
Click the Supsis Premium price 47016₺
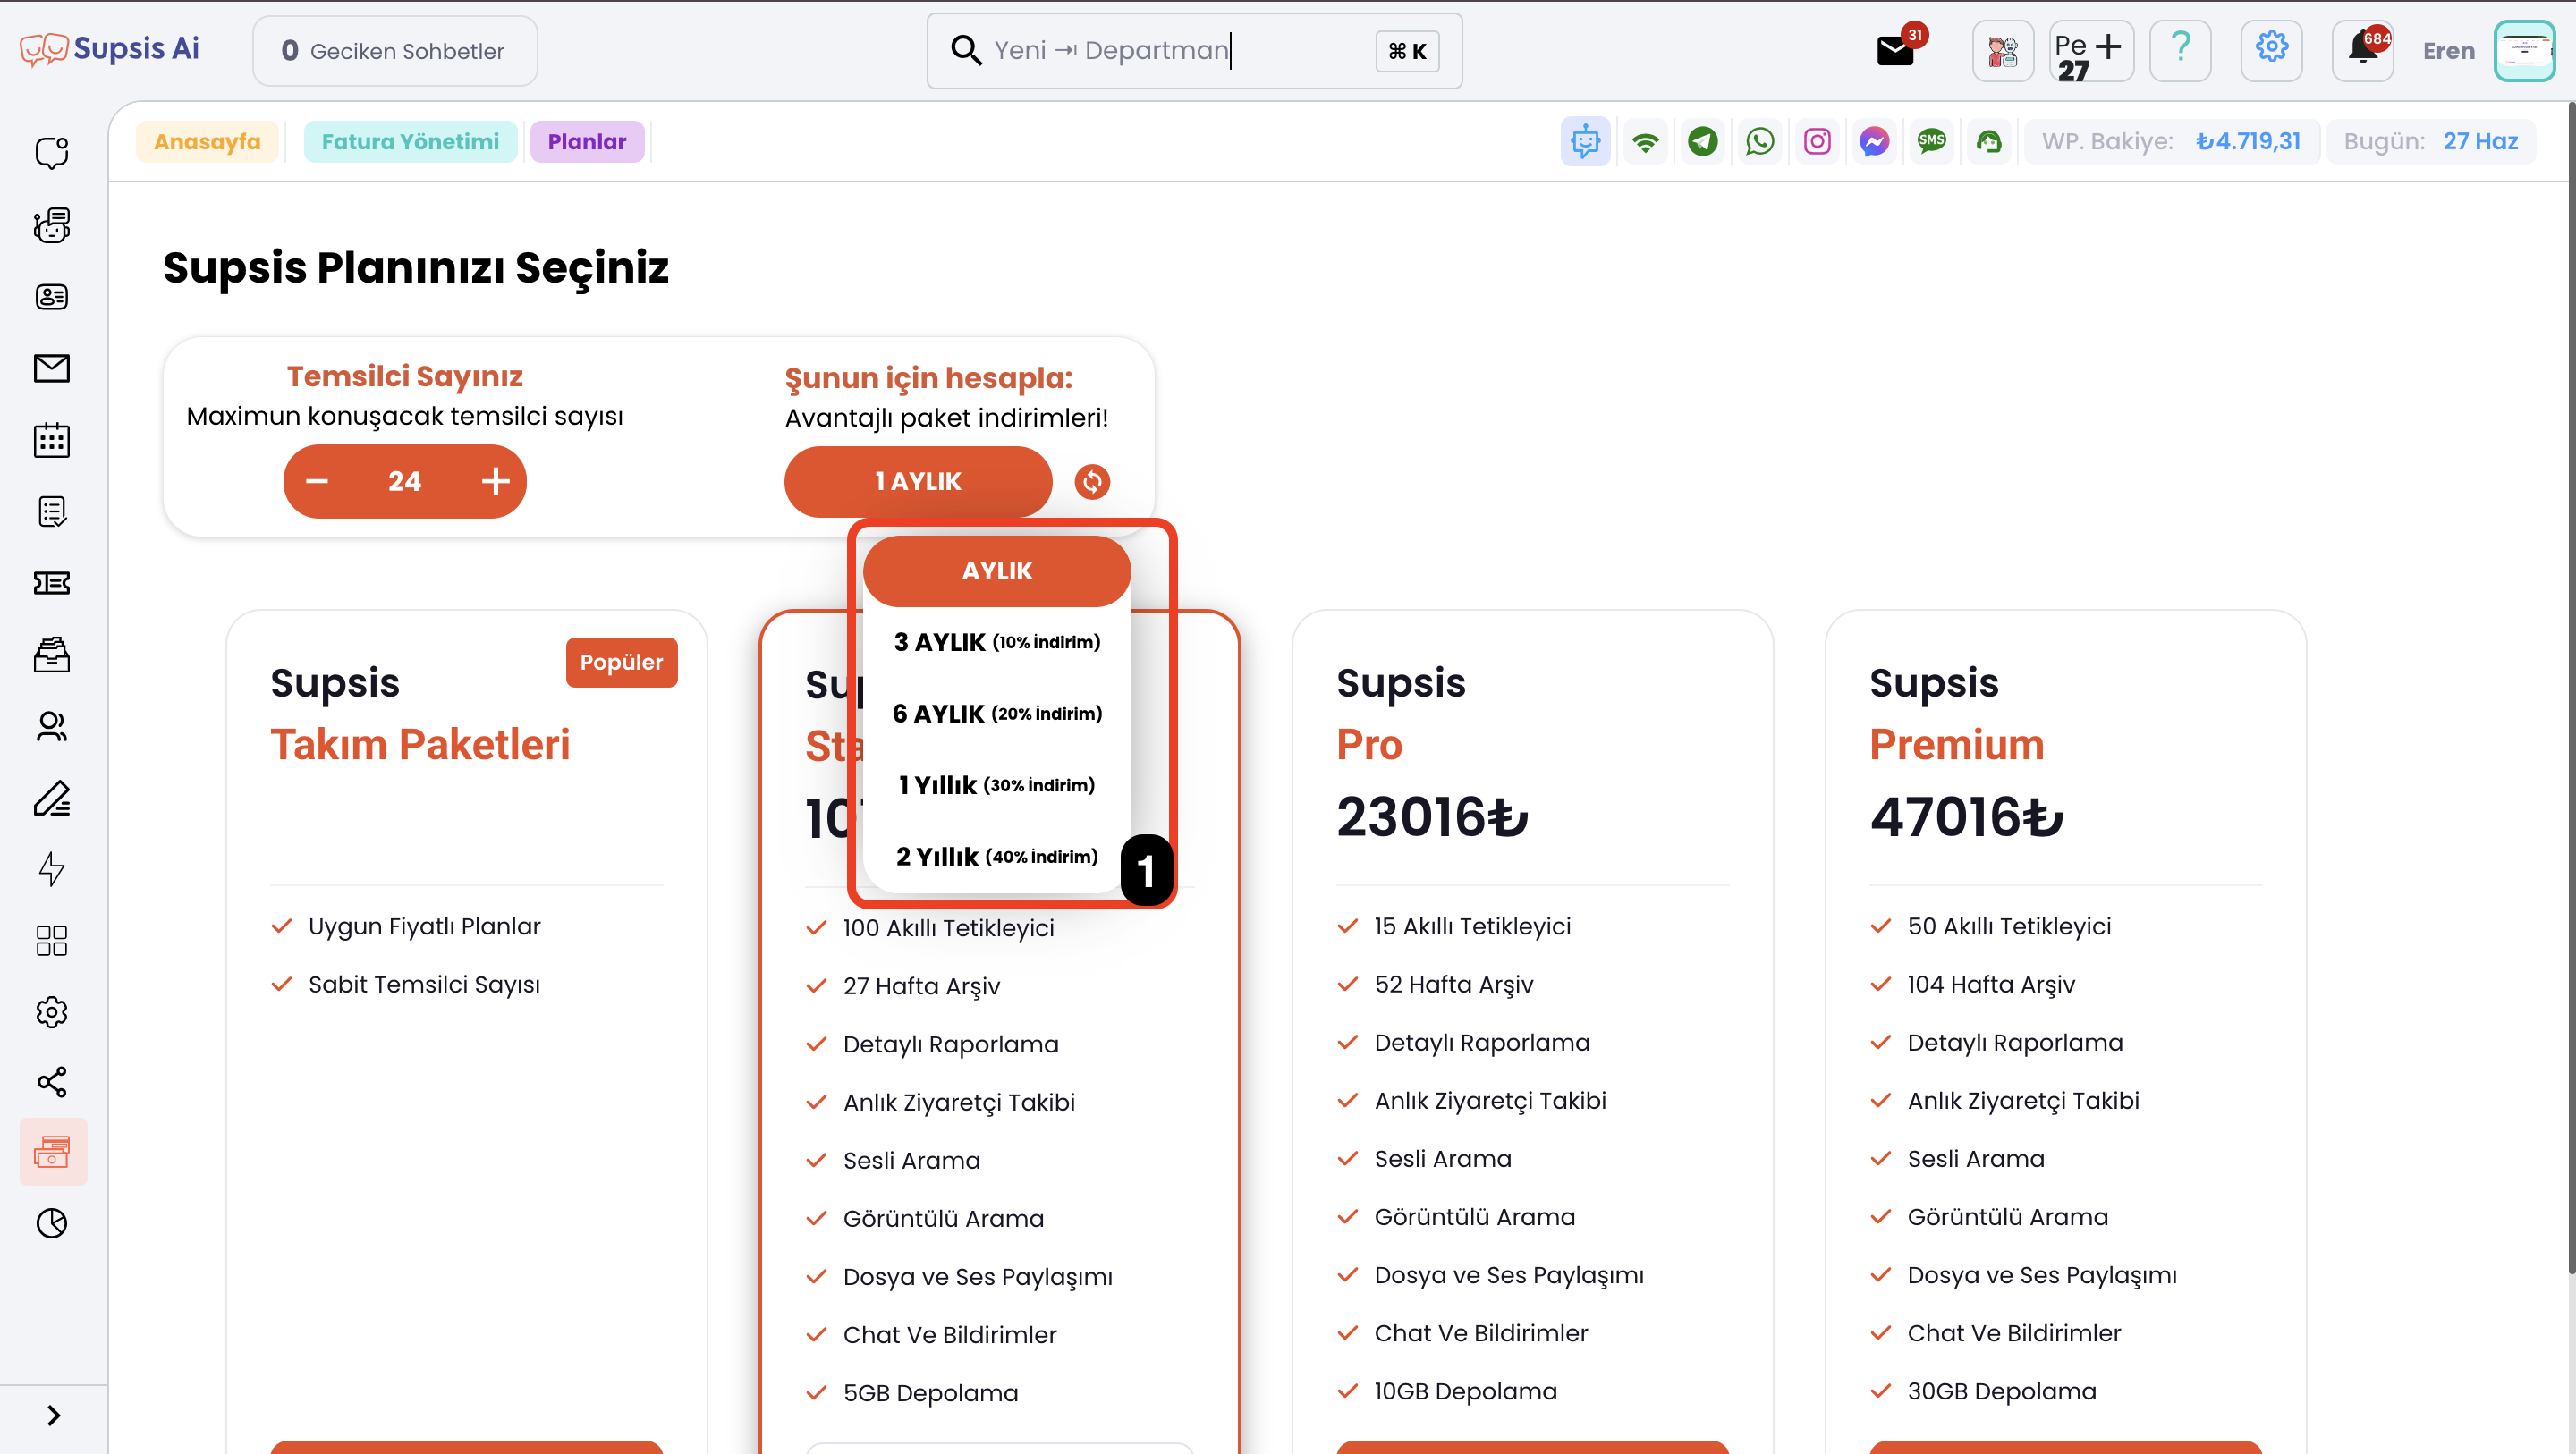click(1966, 816)
